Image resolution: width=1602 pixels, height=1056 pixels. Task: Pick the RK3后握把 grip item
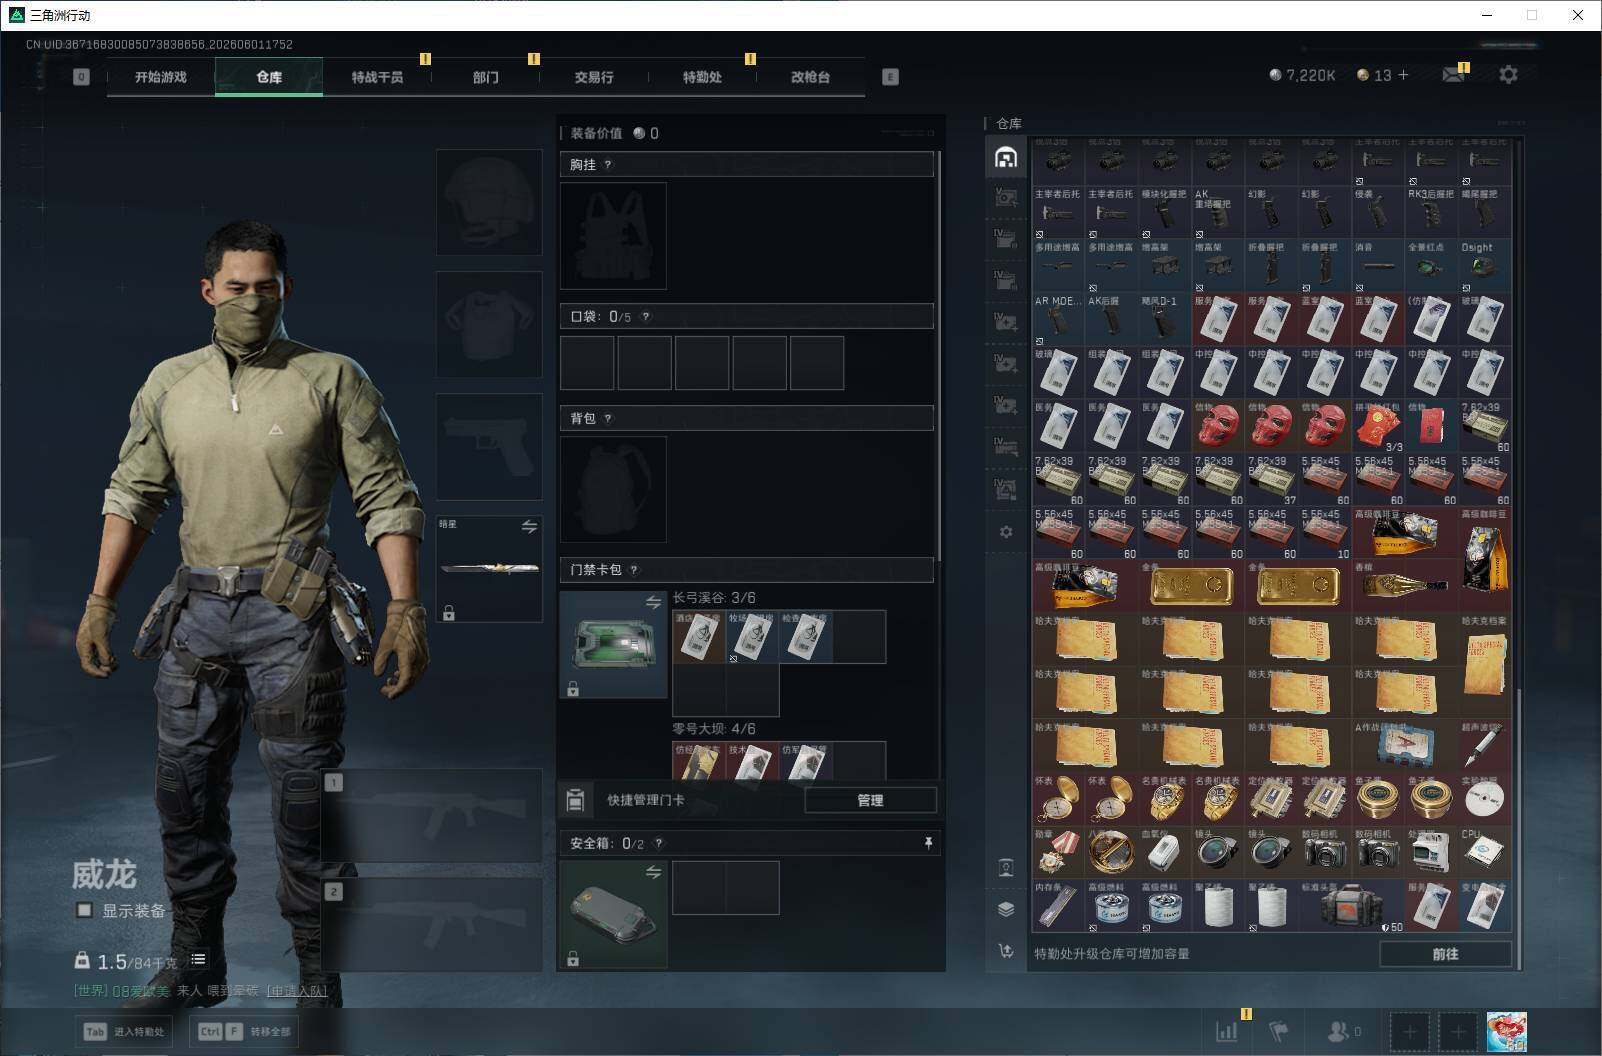(x=1431, y=213)
